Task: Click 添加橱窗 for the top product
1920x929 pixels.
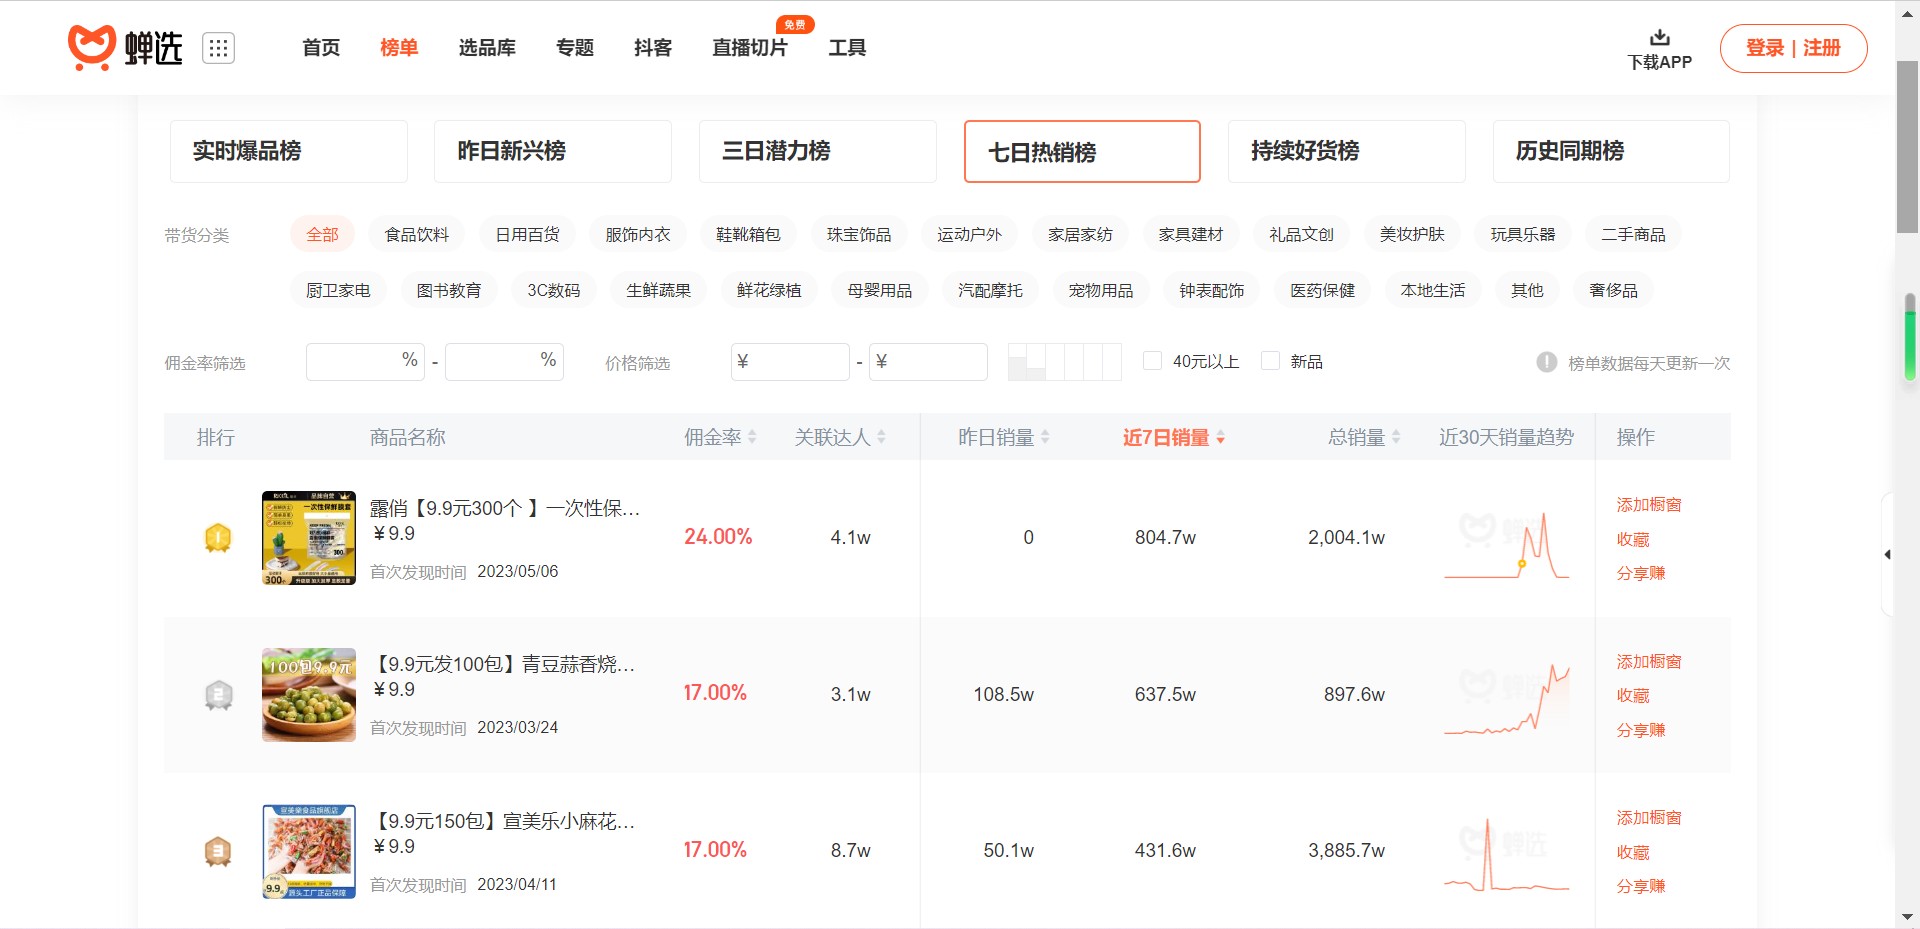Action: [x=1647, y=505]
